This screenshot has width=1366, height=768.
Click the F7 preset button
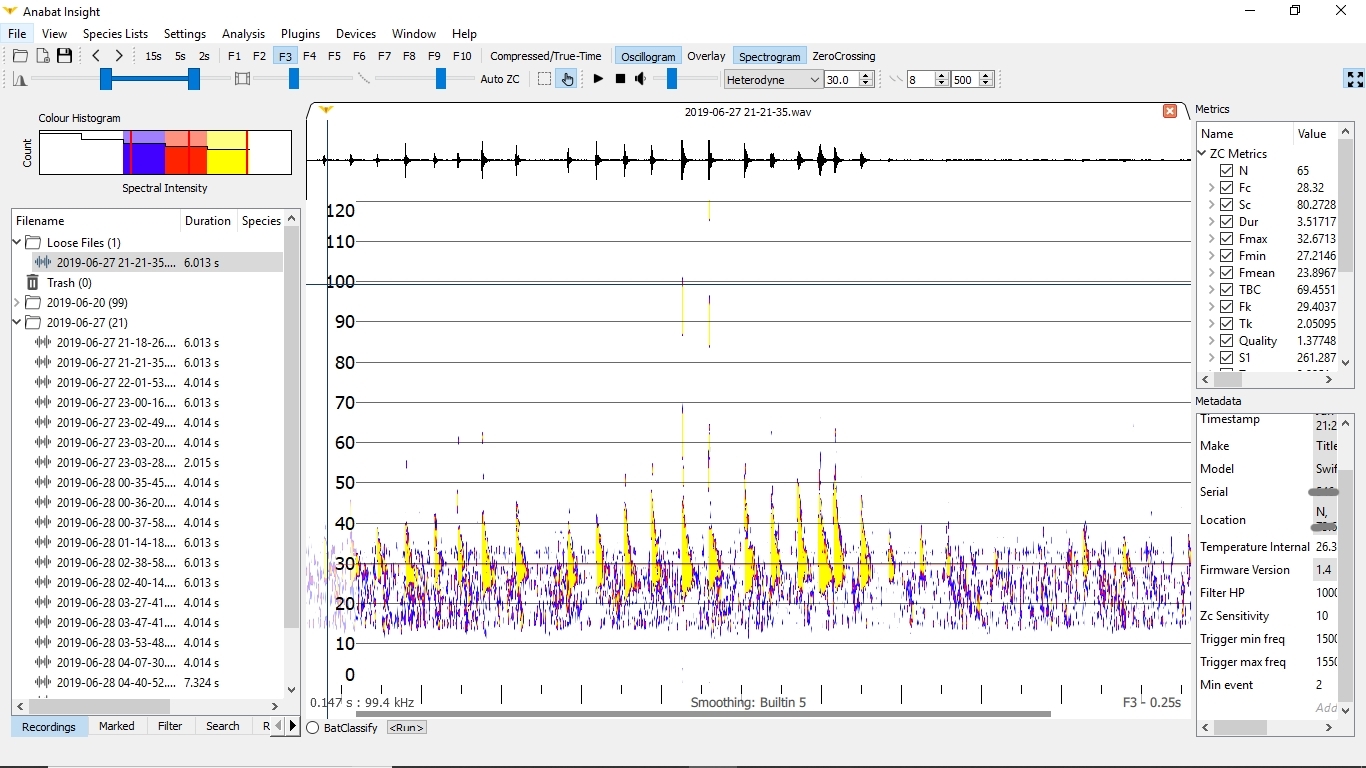click(x=384, y=56)
